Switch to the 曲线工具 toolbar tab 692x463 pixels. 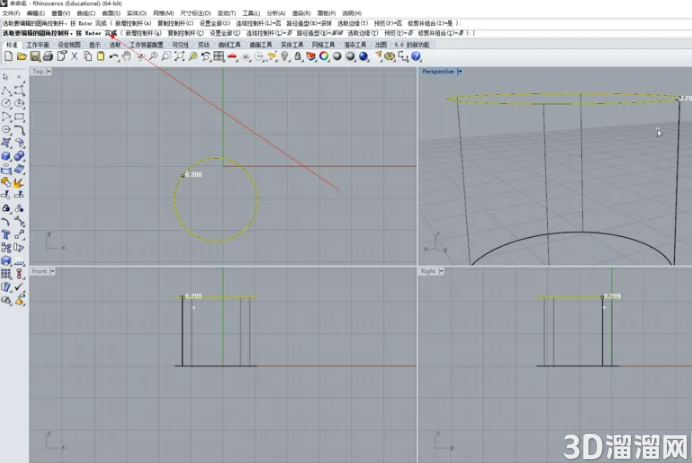229,45
